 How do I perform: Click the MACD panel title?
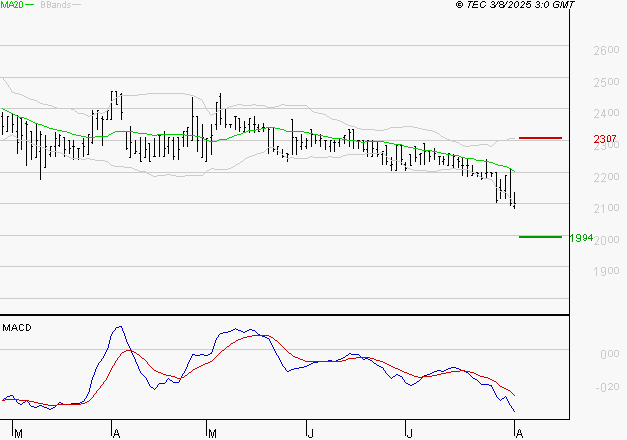click(x=17, y=328)
